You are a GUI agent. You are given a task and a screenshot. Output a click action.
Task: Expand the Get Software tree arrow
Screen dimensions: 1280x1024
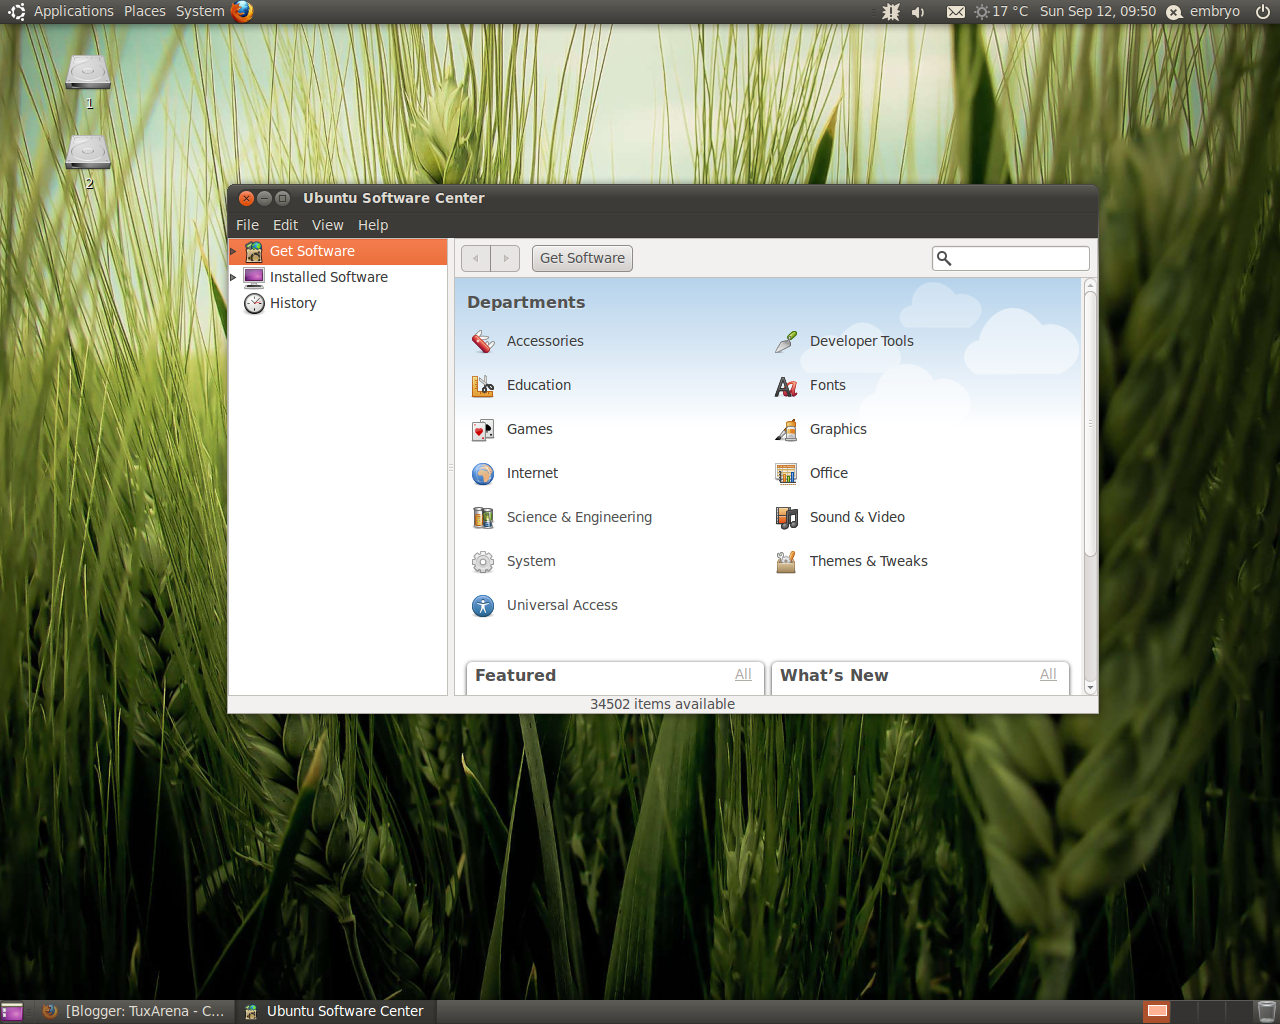pos(234,251)
